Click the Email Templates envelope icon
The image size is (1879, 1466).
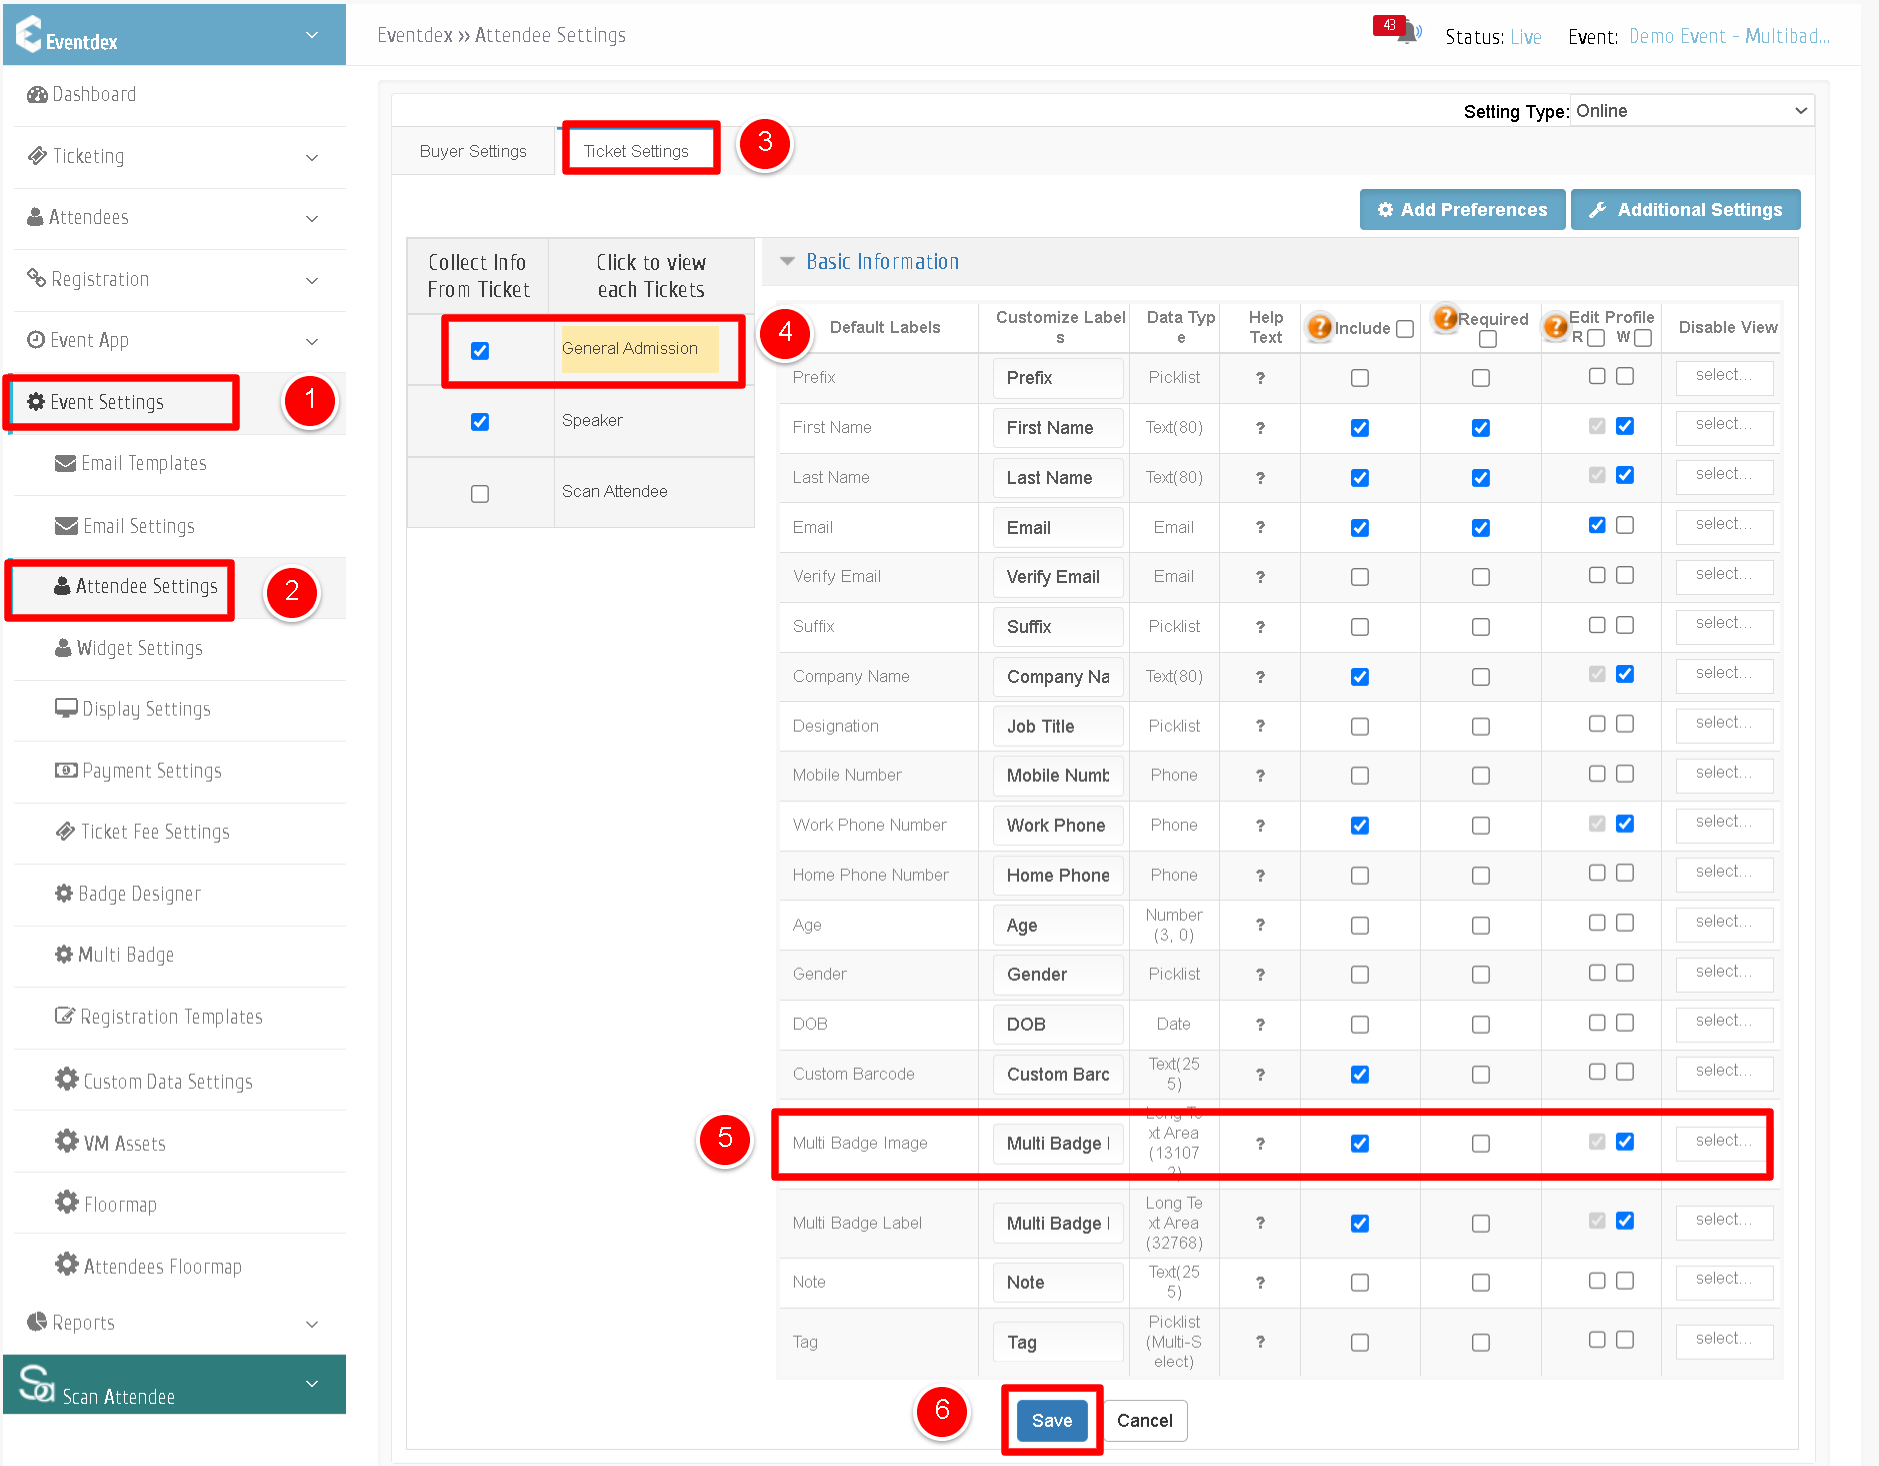pyautogui.click(x=66, y=463)
